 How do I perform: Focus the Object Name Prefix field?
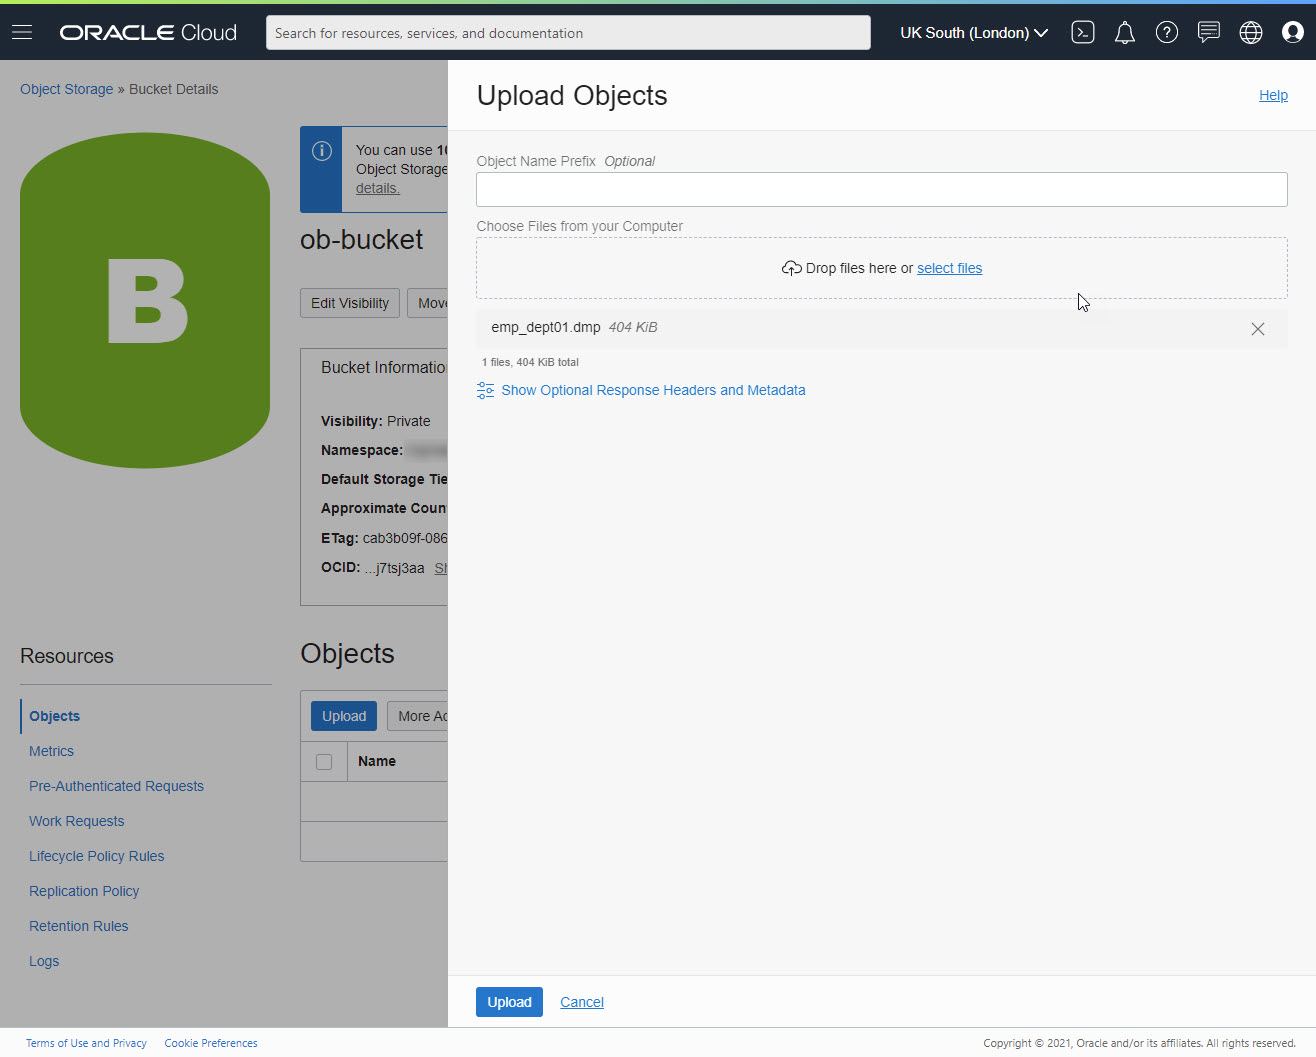click(882, 190)
